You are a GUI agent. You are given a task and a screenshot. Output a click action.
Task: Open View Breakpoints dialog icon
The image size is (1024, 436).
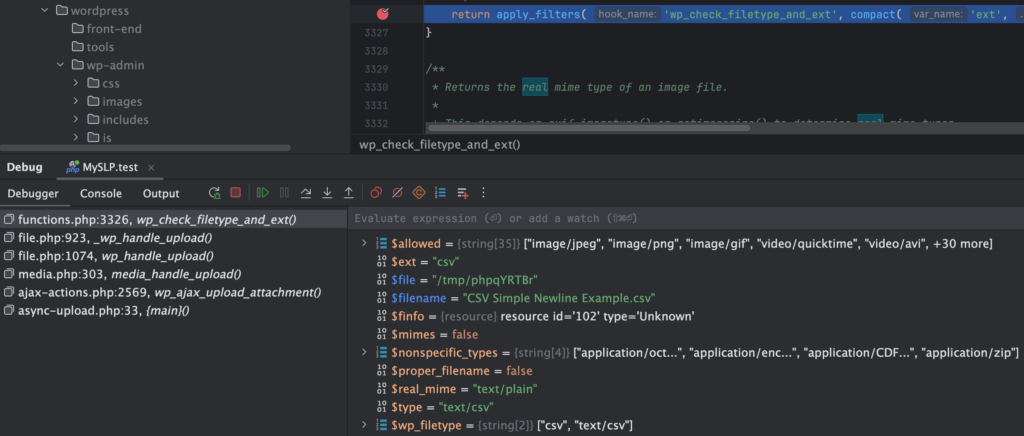coord(376,193)
